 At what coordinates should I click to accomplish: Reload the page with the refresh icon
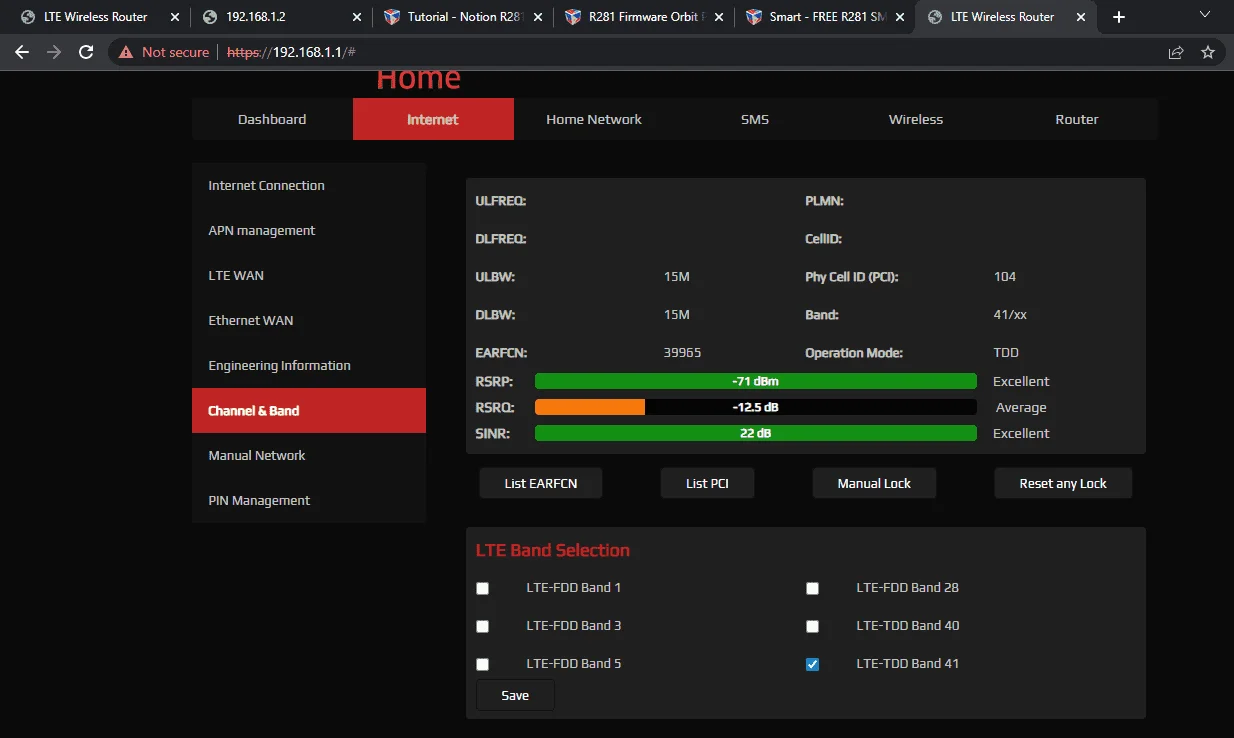[x=86, y=52]
